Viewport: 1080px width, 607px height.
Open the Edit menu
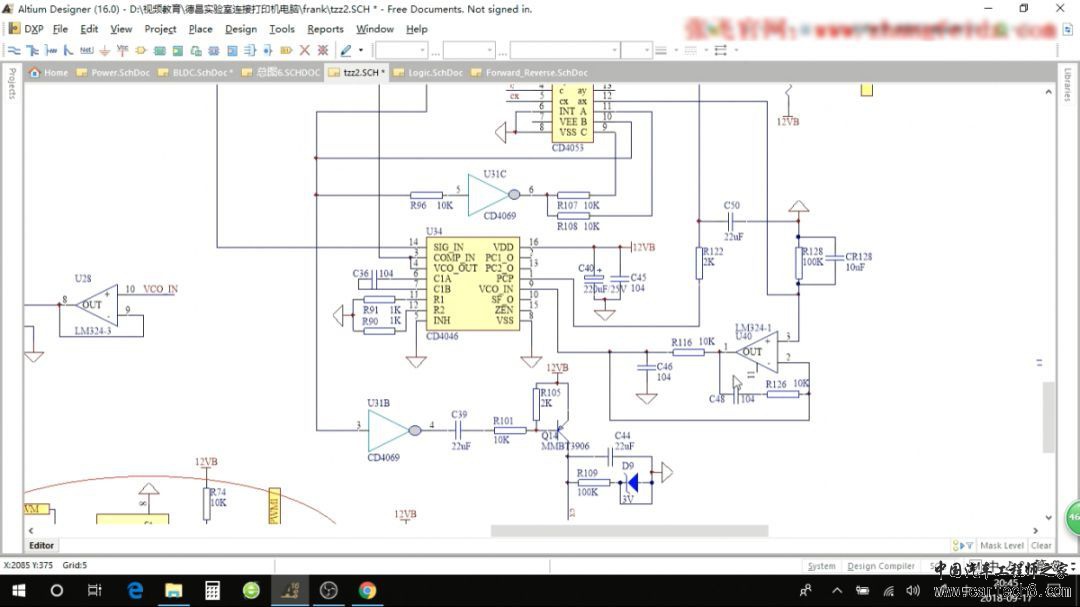point(89,29)
